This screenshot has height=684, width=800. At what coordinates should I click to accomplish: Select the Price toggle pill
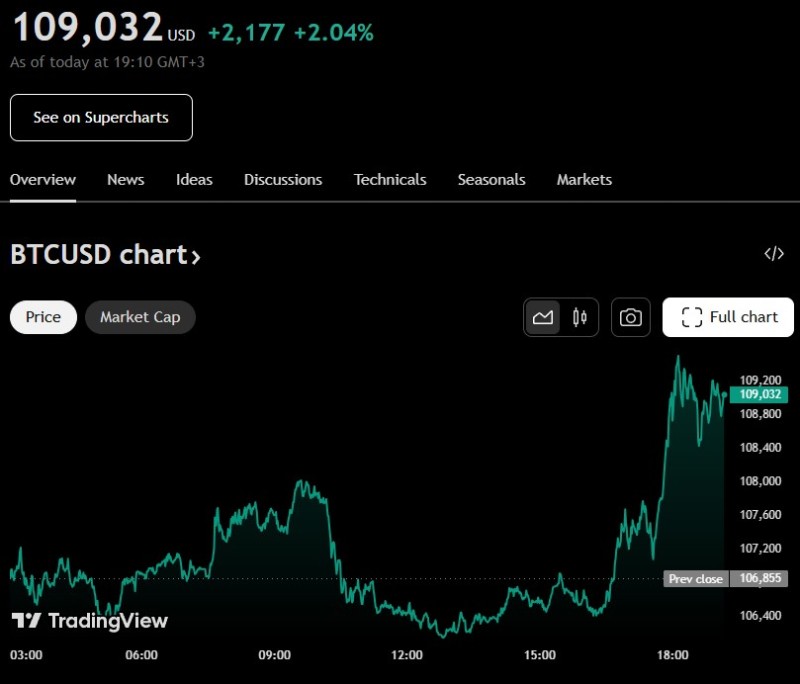tap(43, 317)
